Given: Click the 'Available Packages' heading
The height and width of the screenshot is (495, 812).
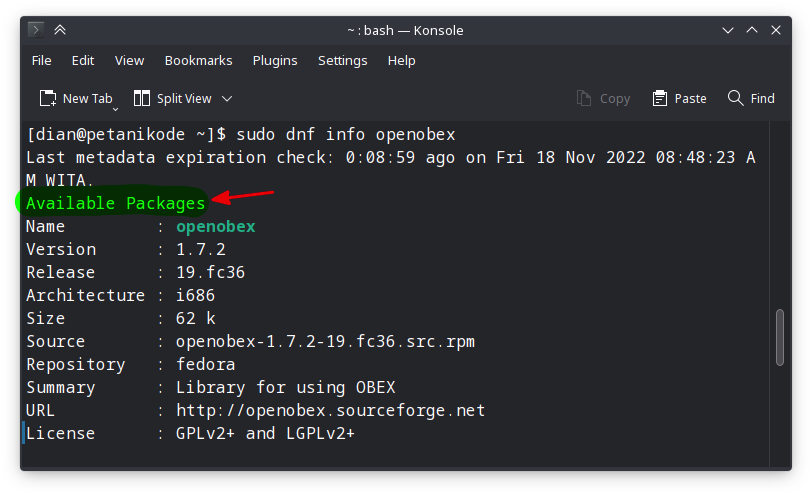Looking at the screenshot, I should [x=115, y=203].
